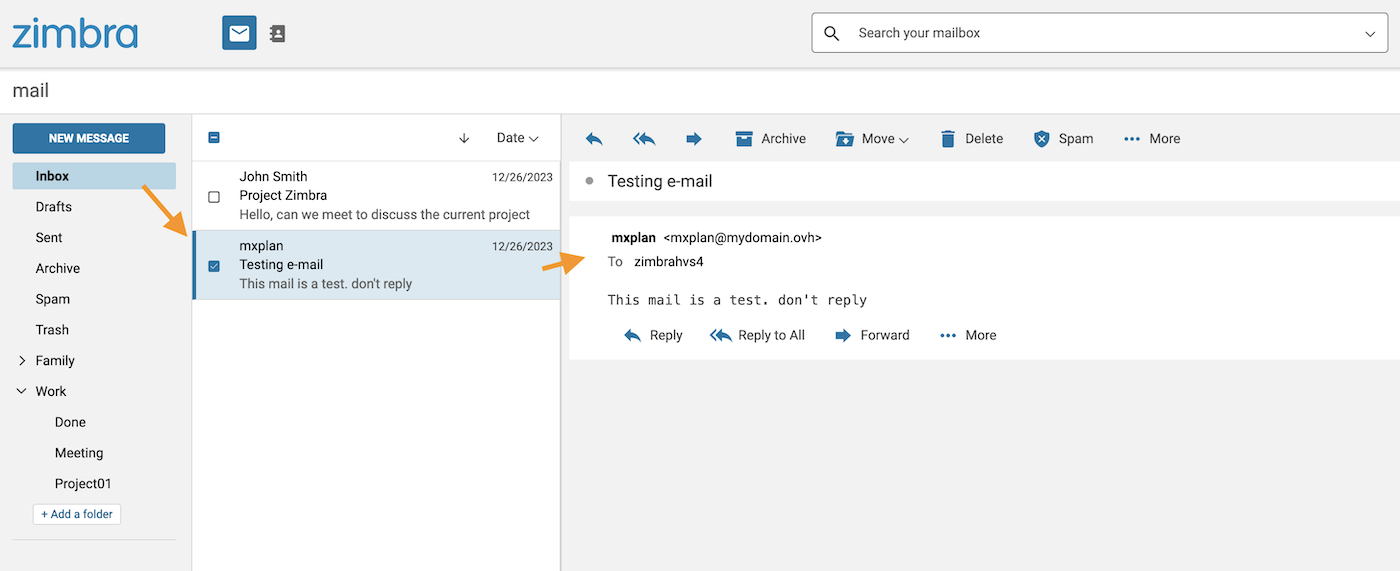Mark the message as Spam

1063,139
